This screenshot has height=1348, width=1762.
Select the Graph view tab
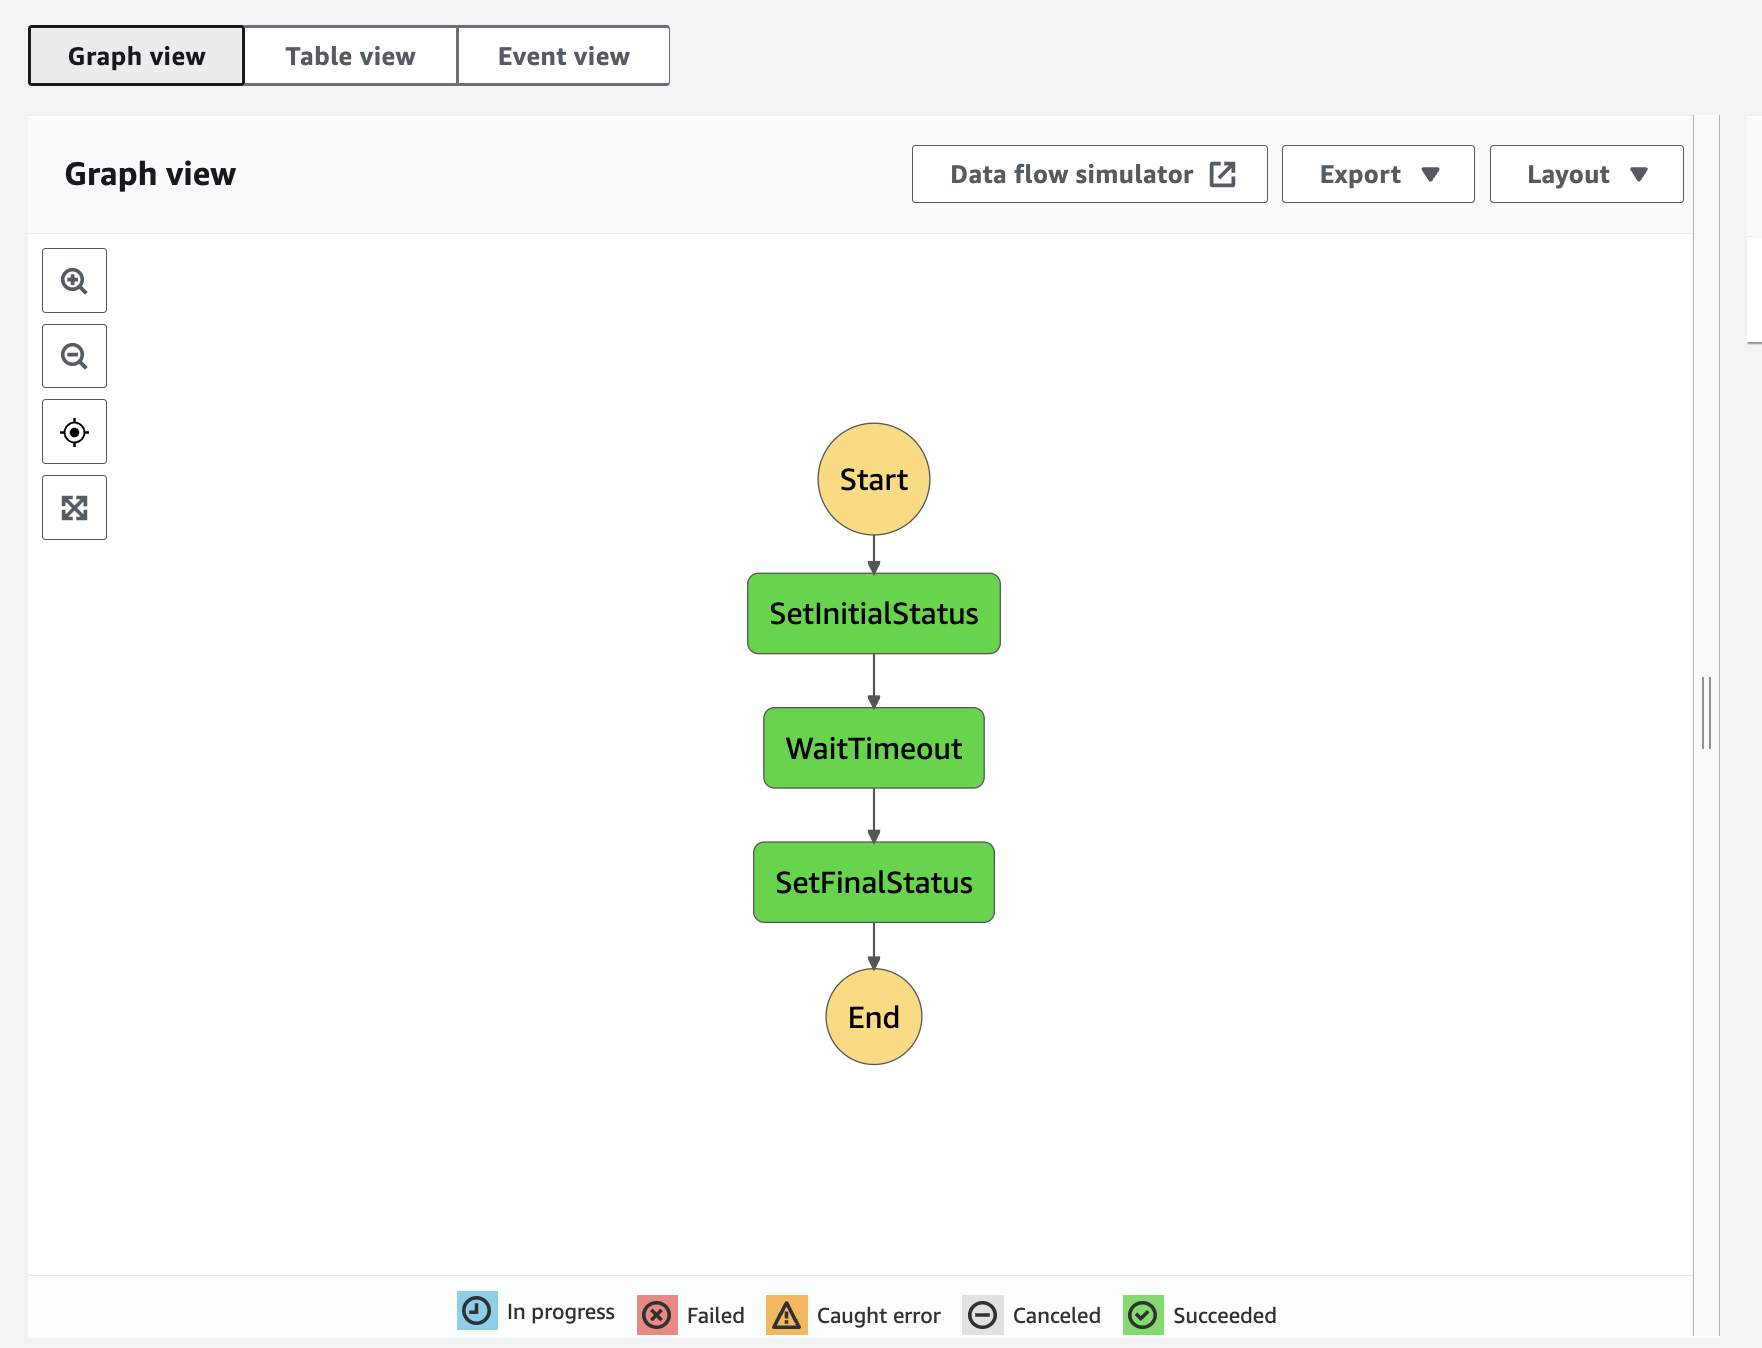pos(135,55)
